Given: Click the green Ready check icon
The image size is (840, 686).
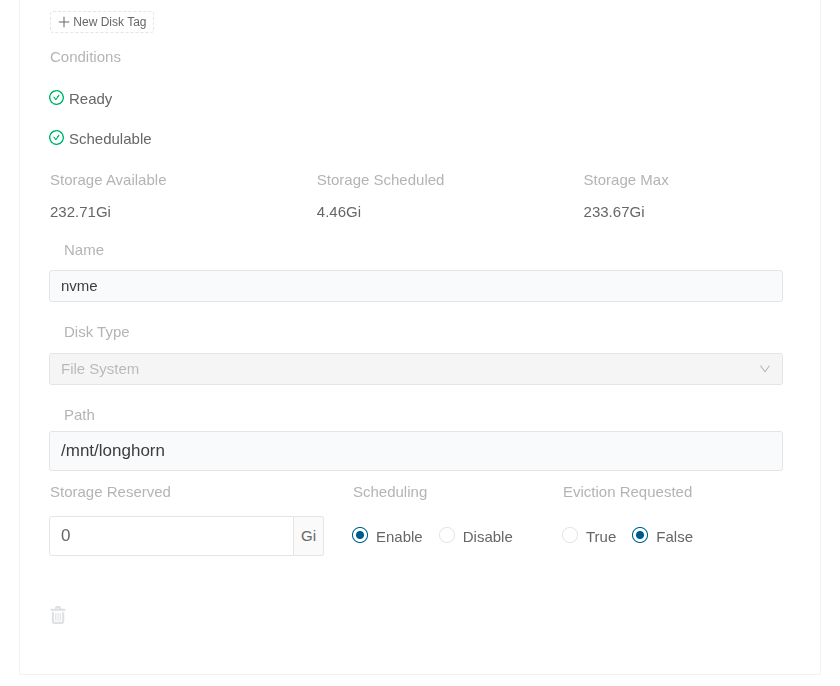Looking at the screenshot, I should point(56,98).
